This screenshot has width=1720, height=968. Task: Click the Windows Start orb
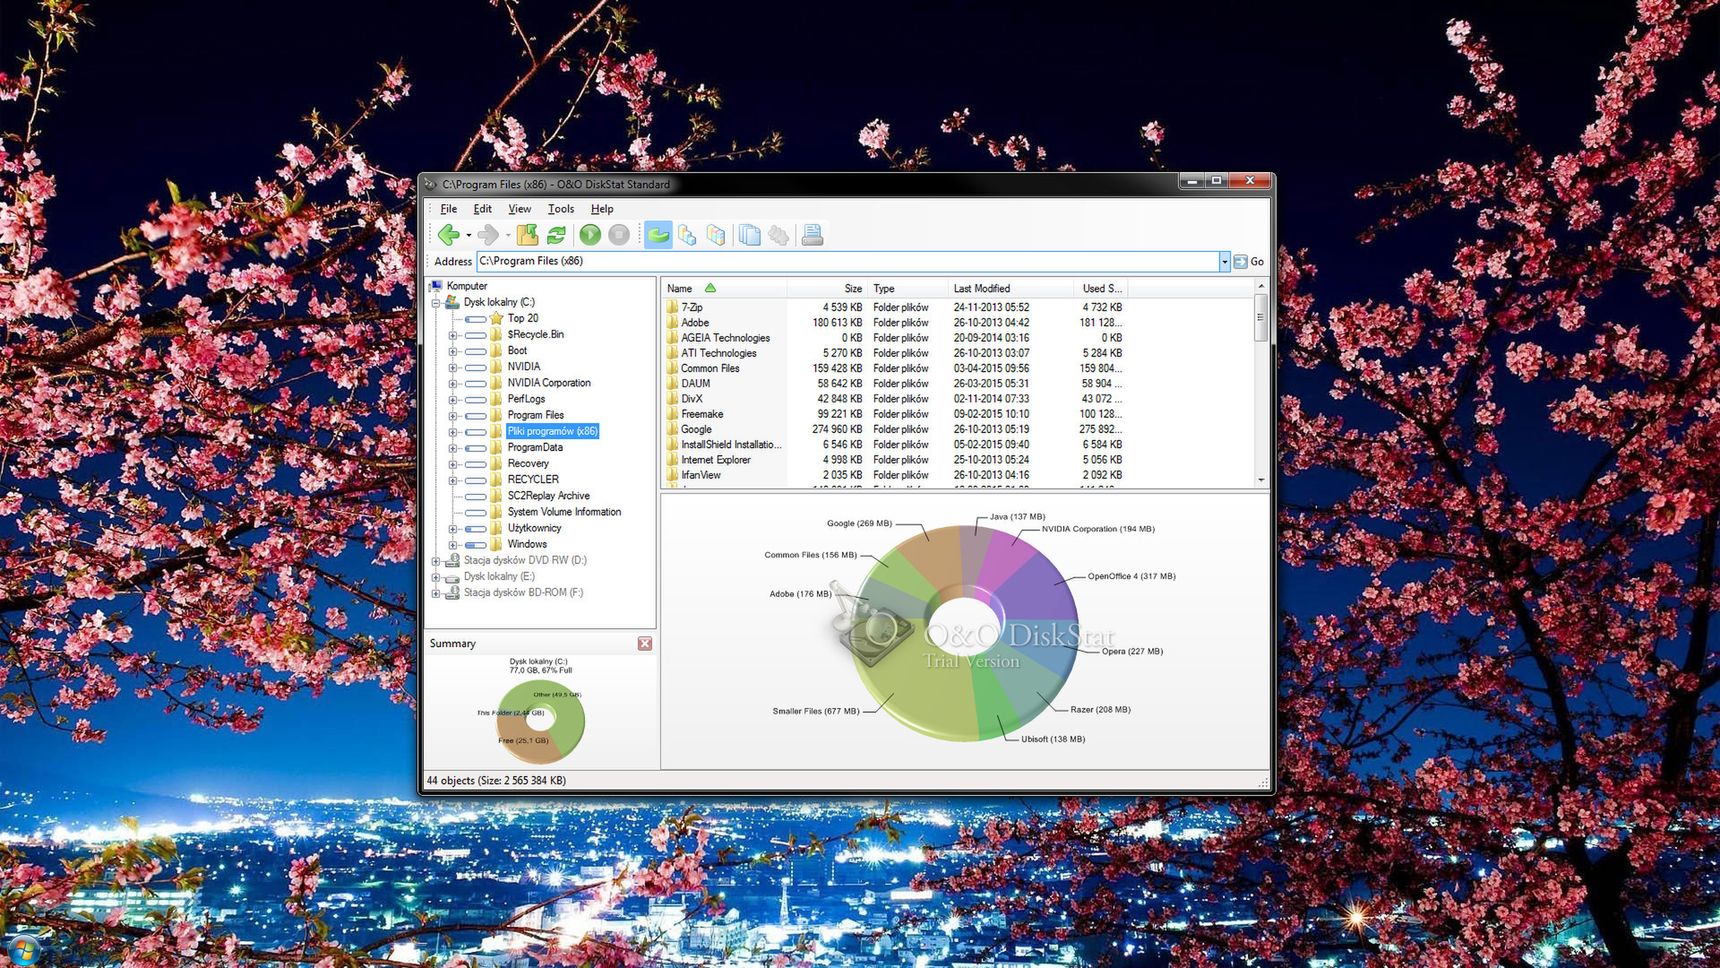22,951
